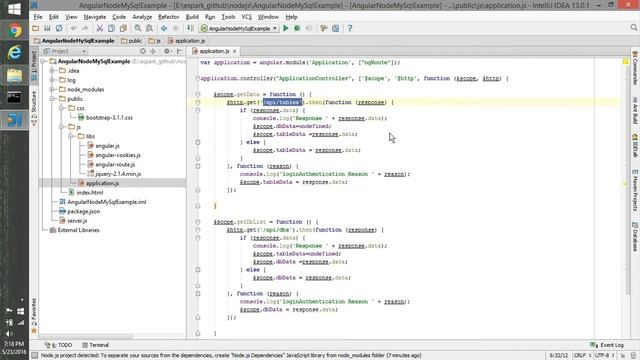Hide the Project panel with hide icon
The image size is (640, 360).
tap(180, 51)
